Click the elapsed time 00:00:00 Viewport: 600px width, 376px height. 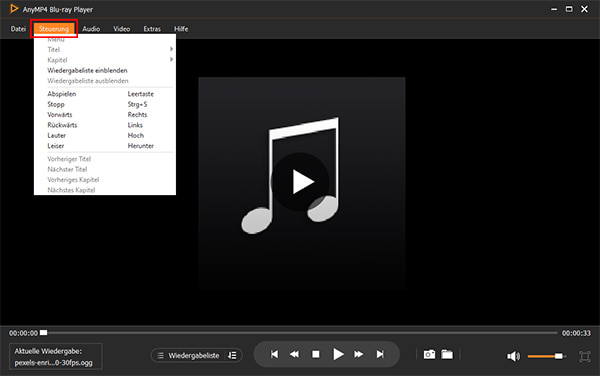(23, 333)
